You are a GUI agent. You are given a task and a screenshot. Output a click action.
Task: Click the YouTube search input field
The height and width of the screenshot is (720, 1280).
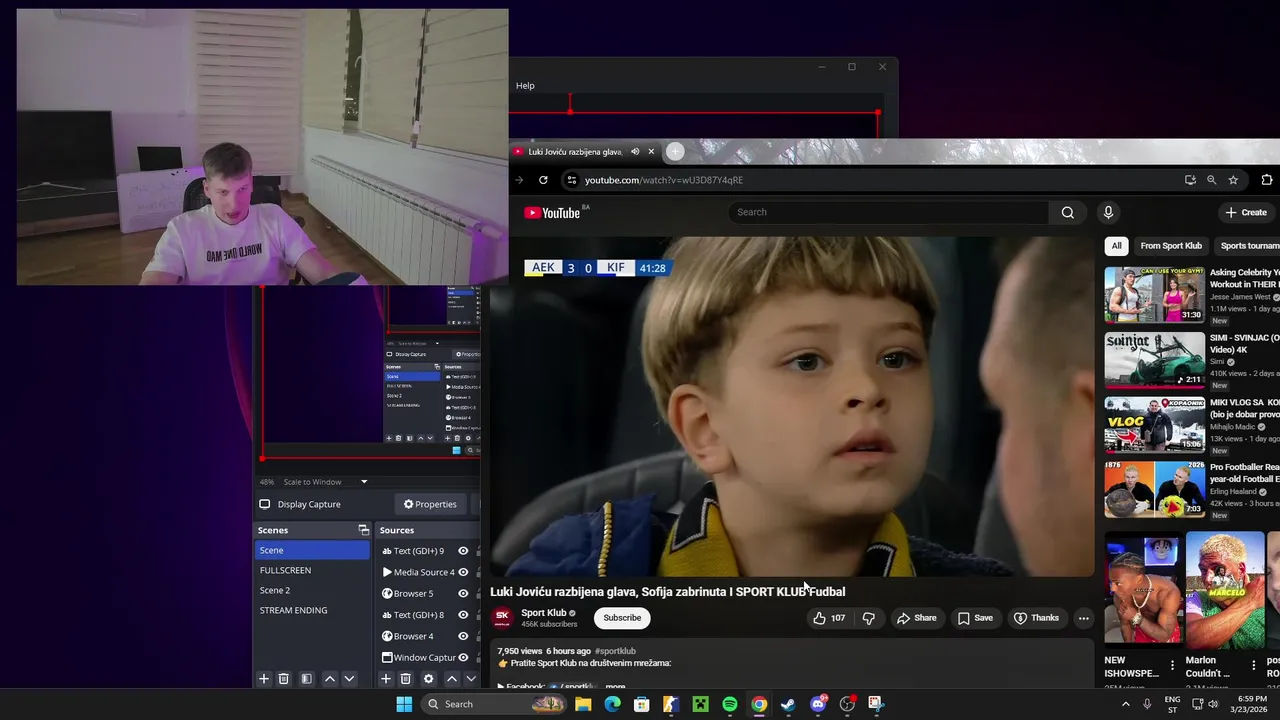(x=888, y=212)
